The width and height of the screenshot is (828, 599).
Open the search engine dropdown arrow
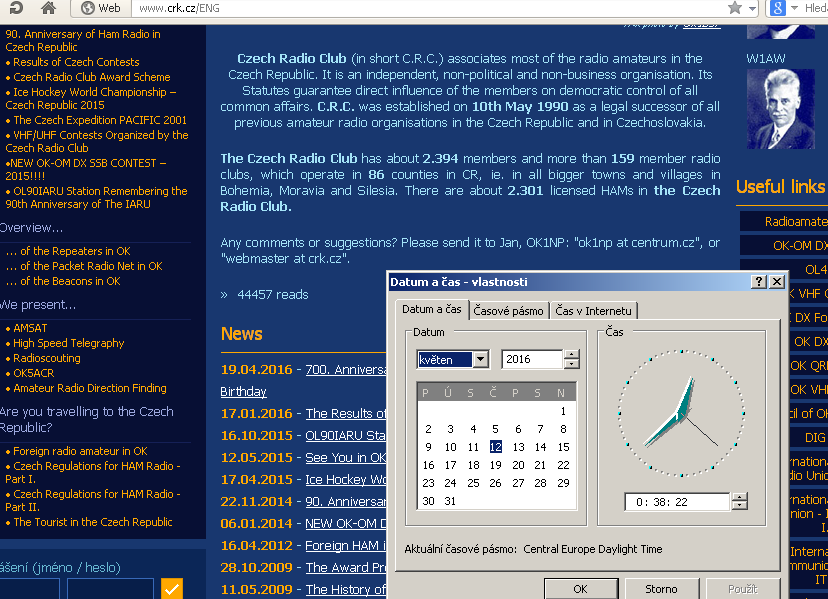794,8
